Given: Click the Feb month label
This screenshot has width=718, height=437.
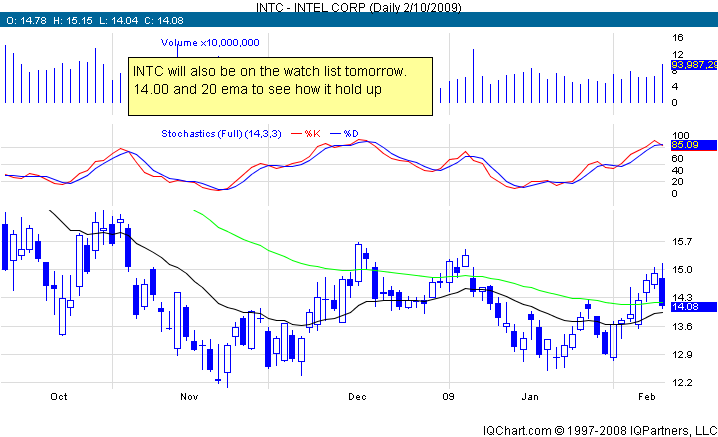Looking at the screenshot, I should [x=647, y=397].
